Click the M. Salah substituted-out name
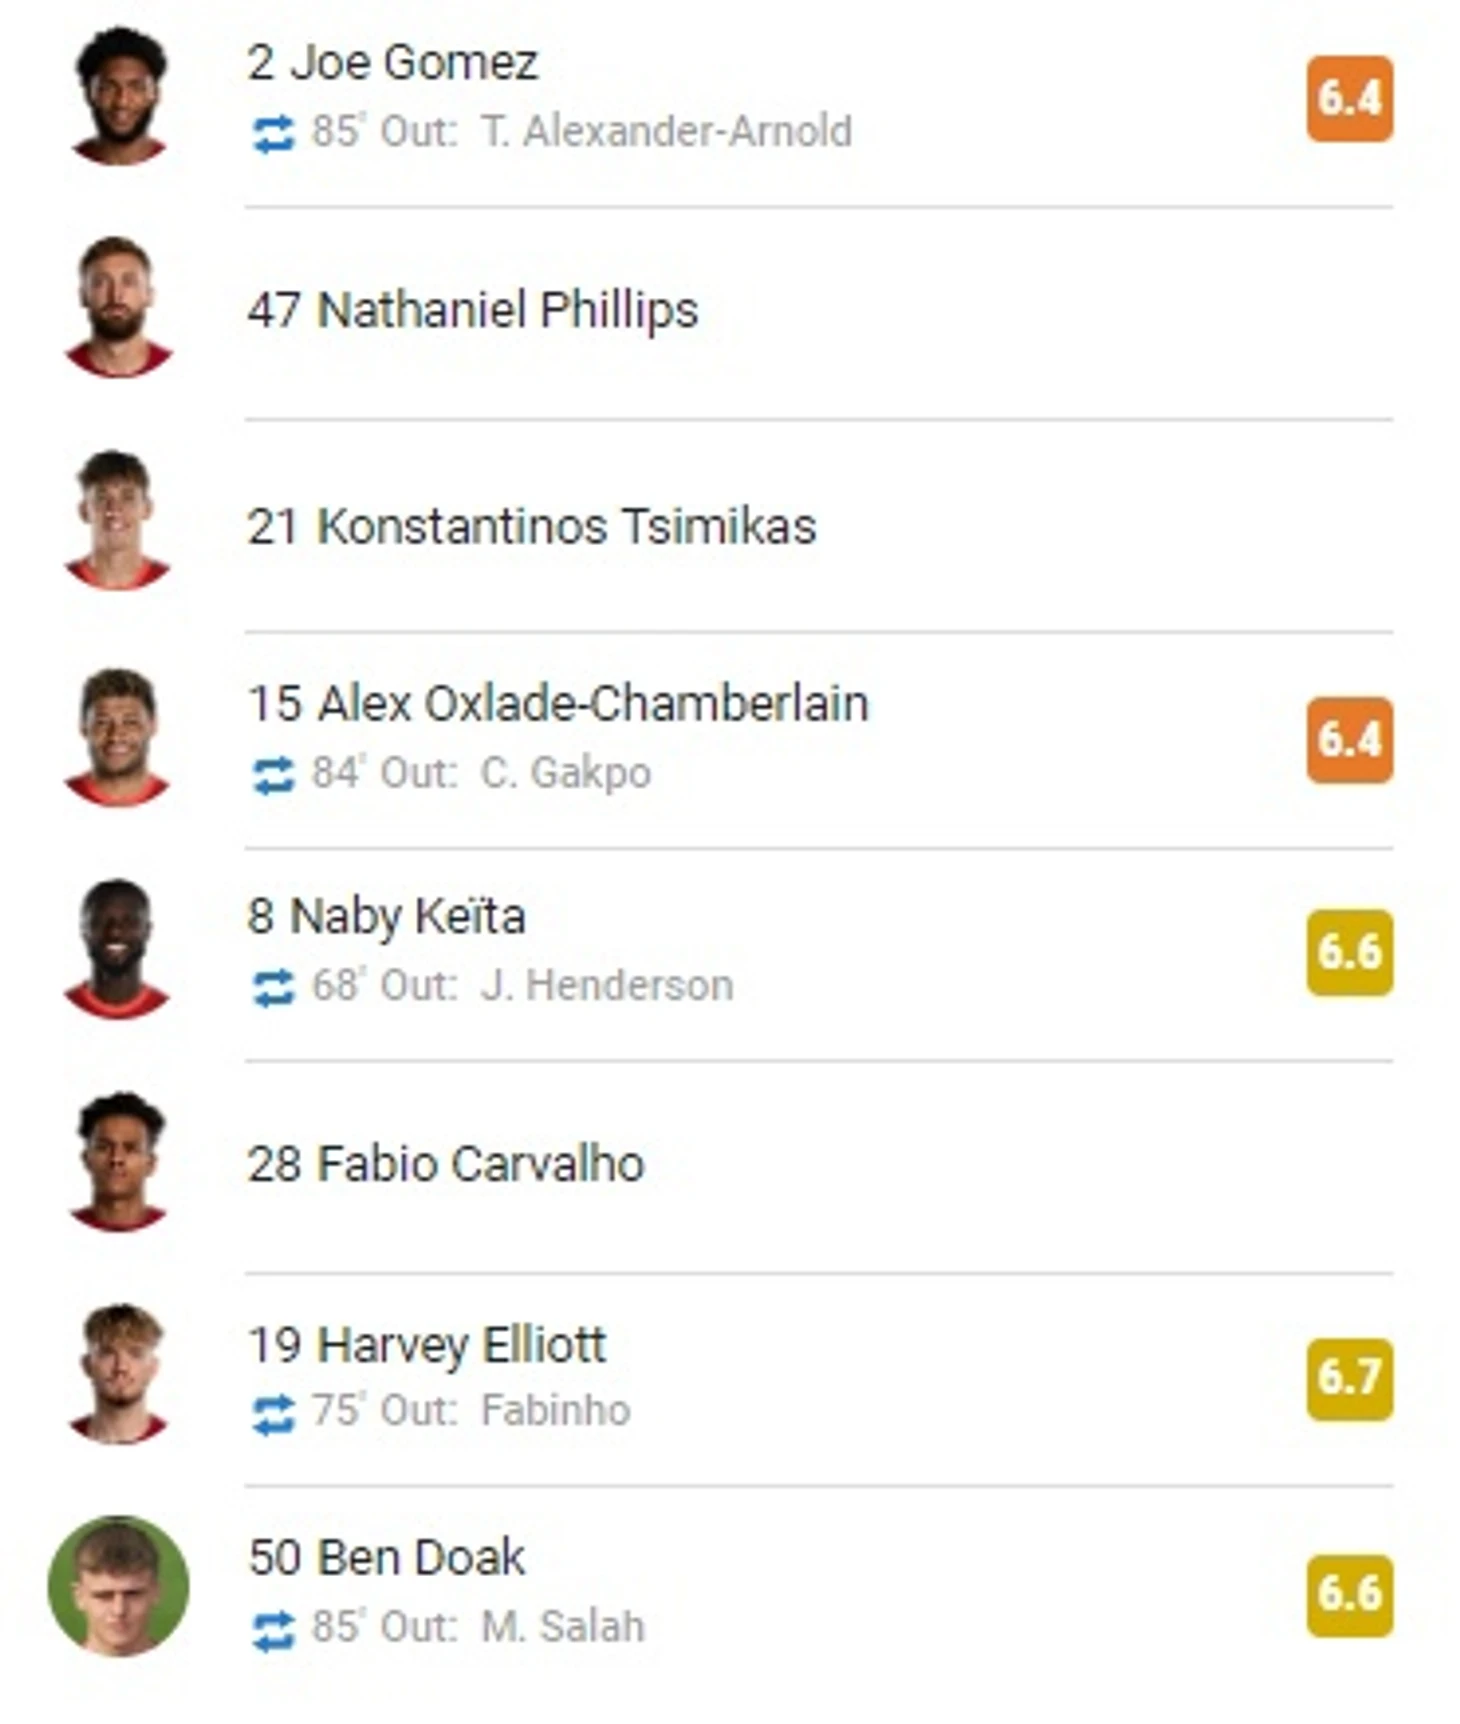This screenshot has width=1460, height=1724. pos(563,1627)
